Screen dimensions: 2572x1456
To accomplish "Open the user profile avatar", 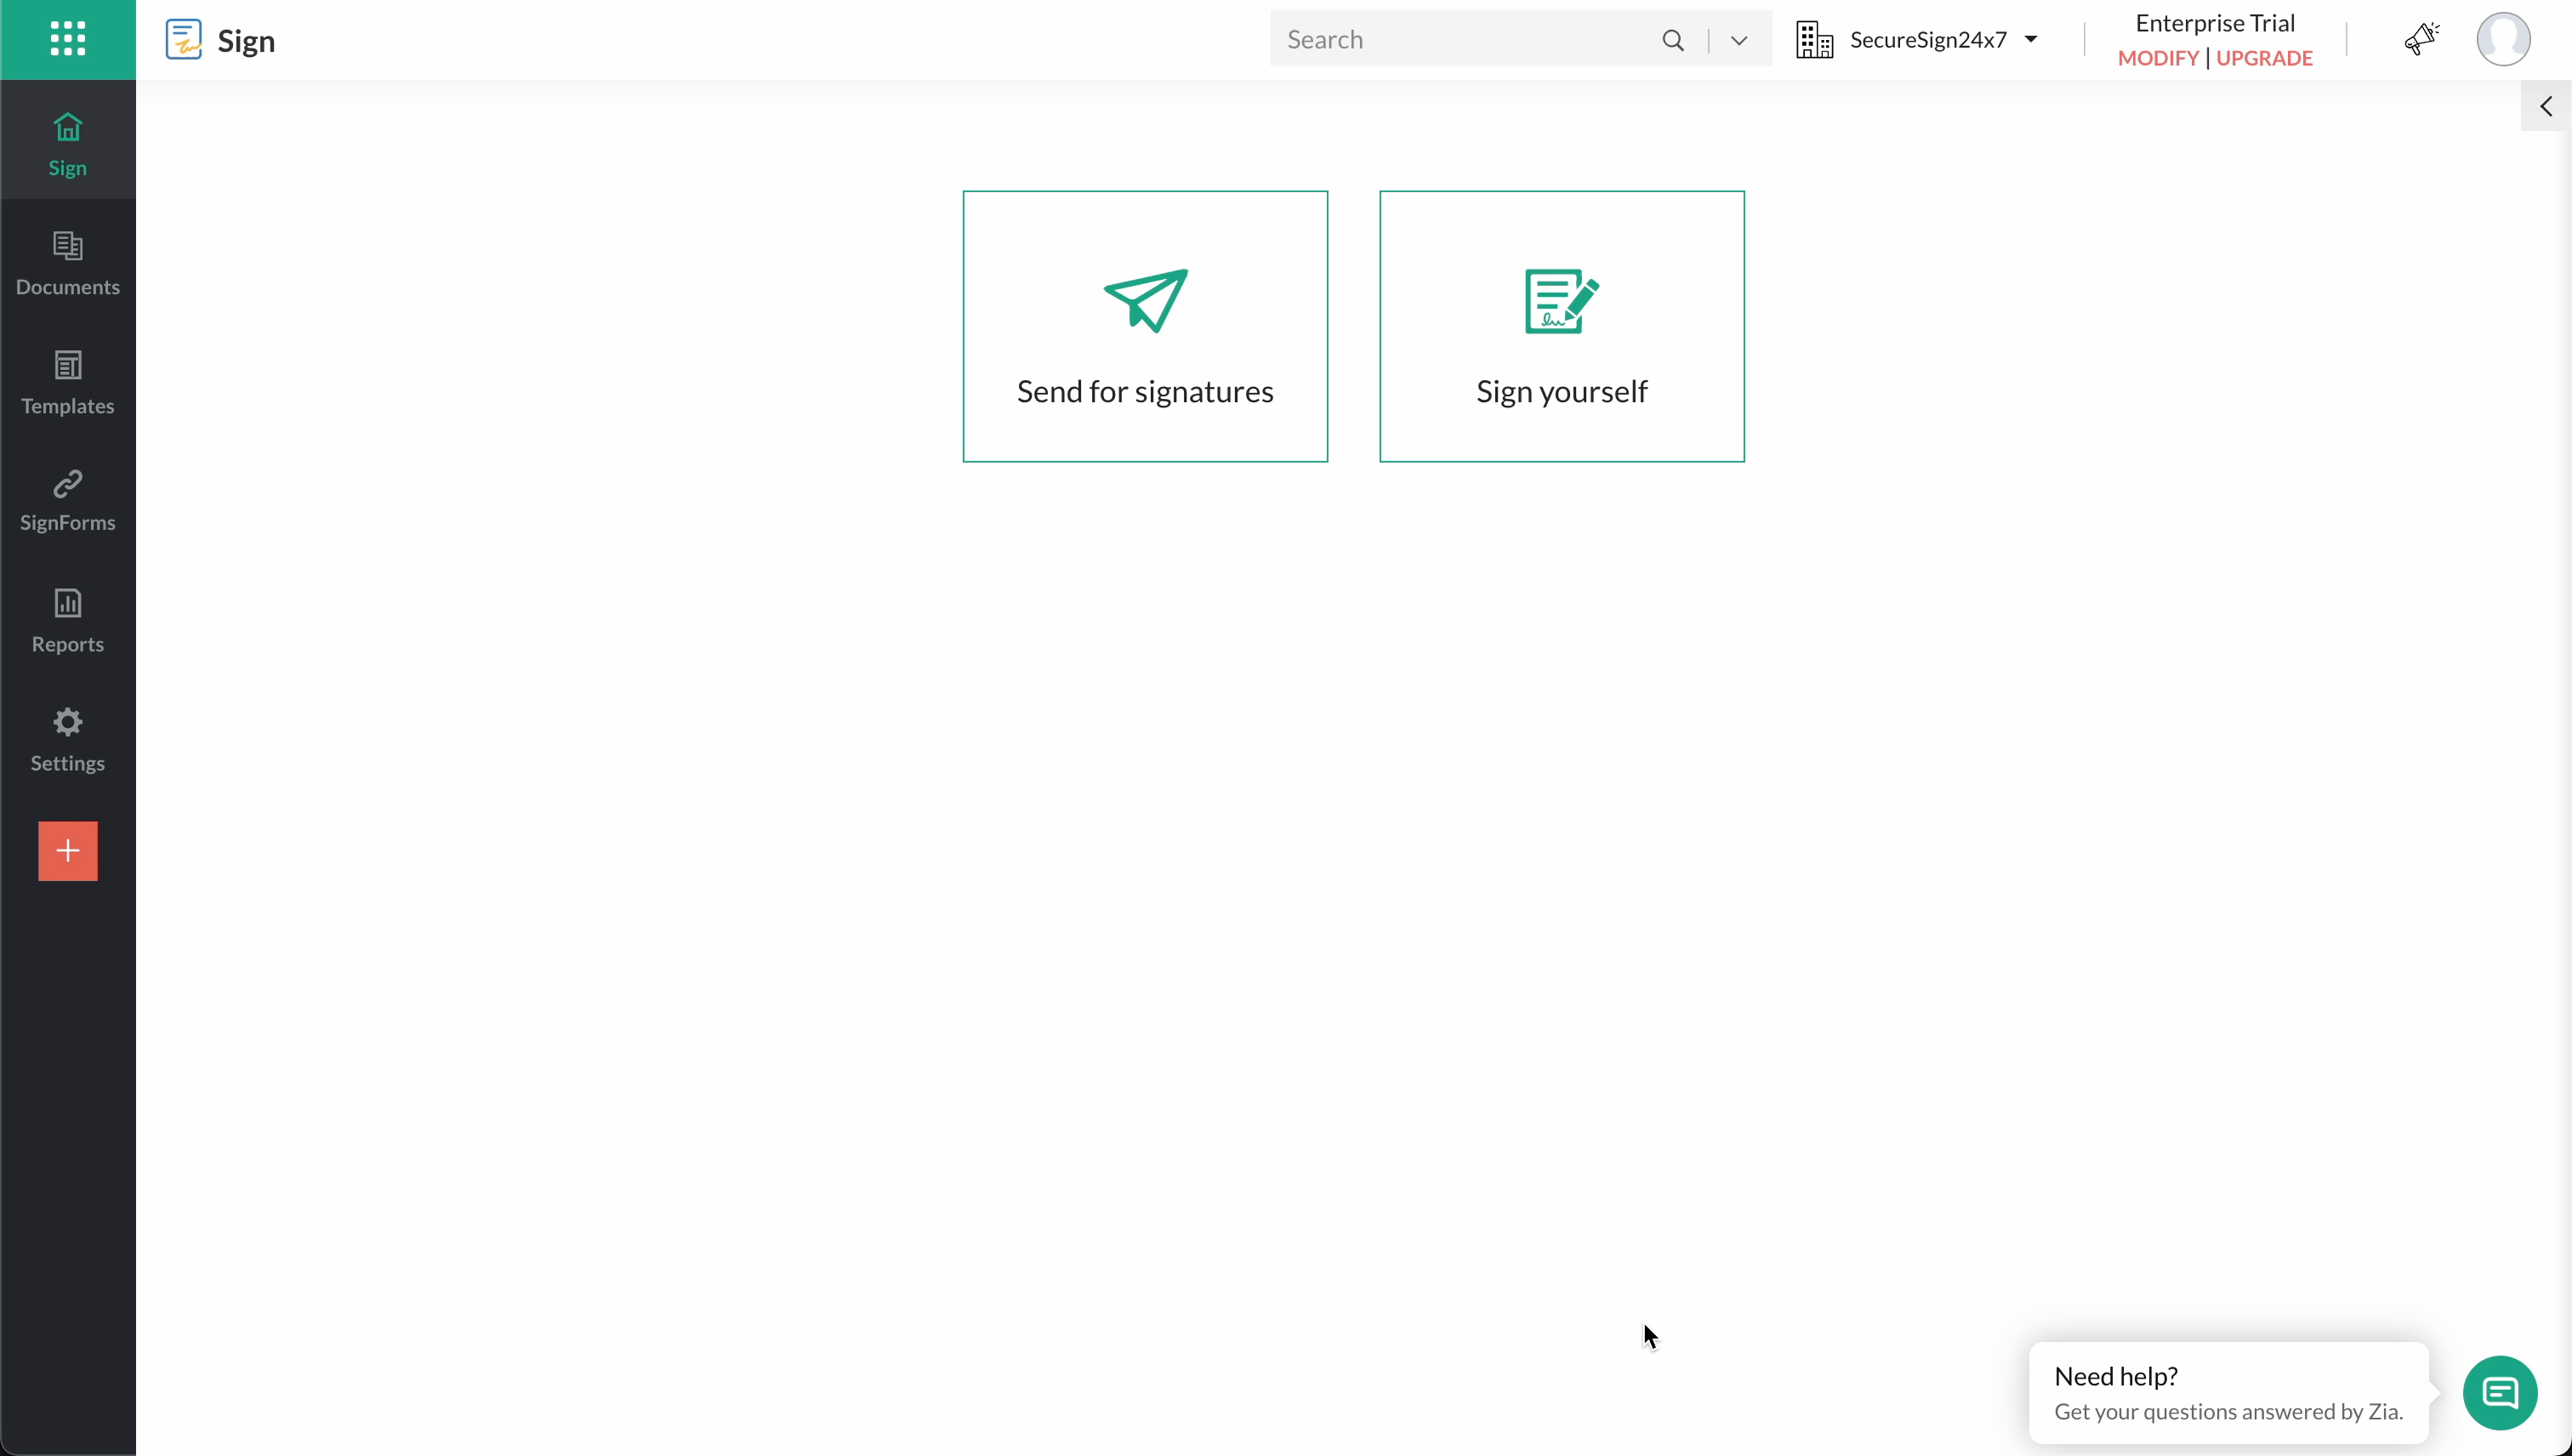I will pos(2502,39).
